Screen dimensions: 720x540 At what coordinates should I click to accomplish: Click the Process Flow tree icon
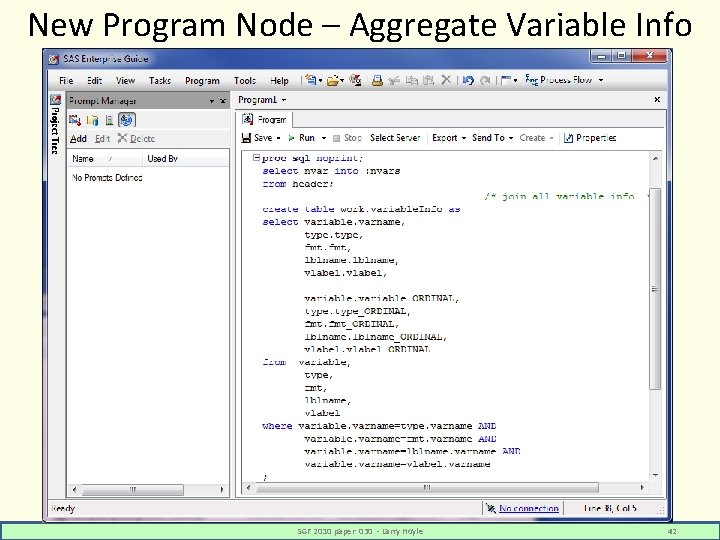[531, 80]
